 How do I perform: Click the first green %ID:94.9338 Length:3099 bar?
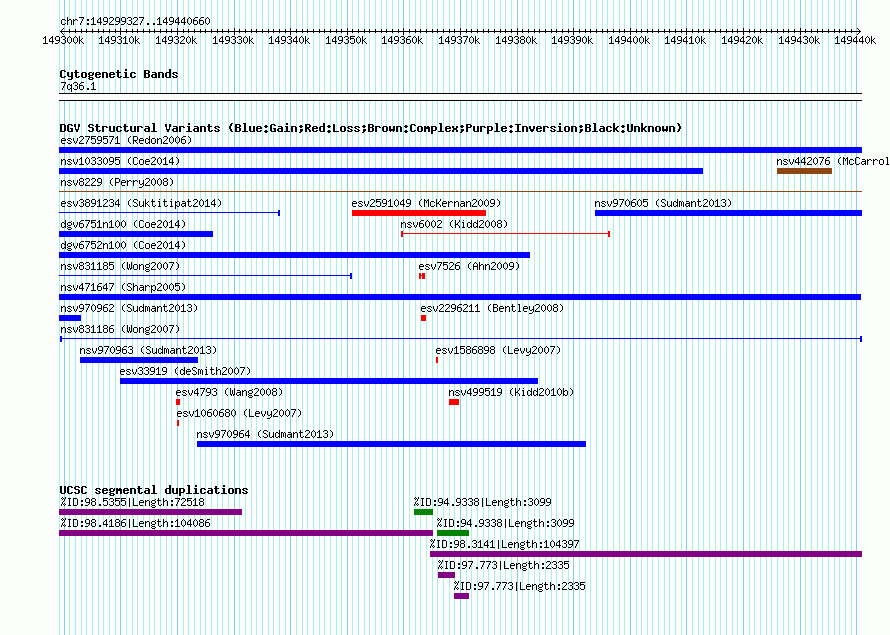(423, 512)
